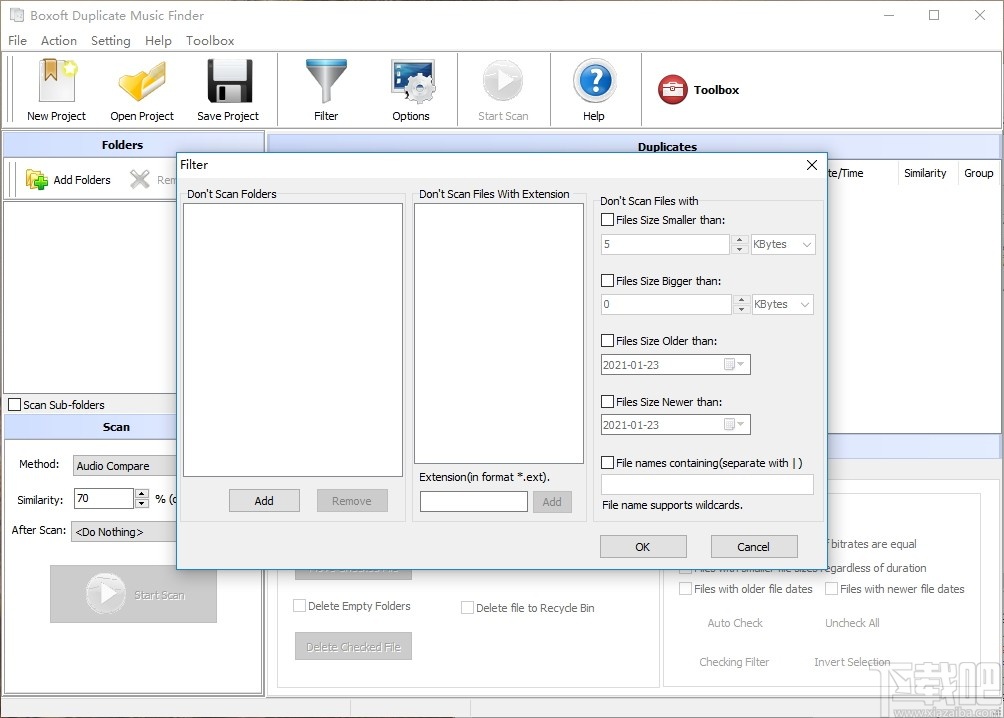The height and width of the screenshot is (718, 1004).
Task: Add folders to scan list
Action: (68, 179)
